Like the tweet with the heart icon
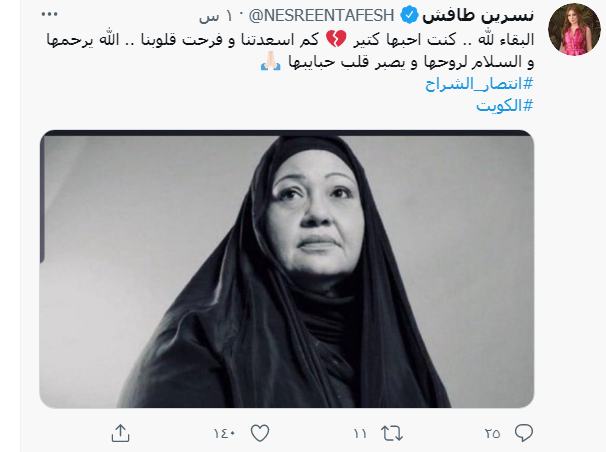 (260, 433)
